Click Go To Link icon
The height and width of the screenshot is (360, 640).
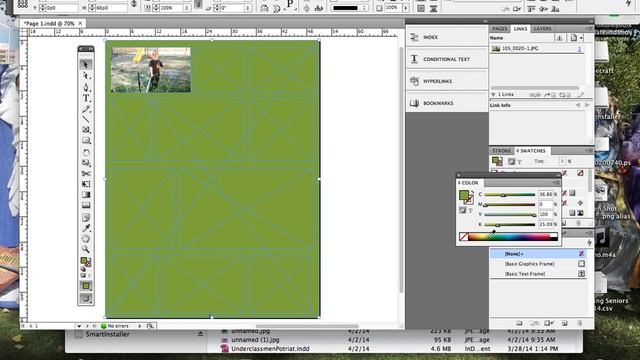pos(550,95)
